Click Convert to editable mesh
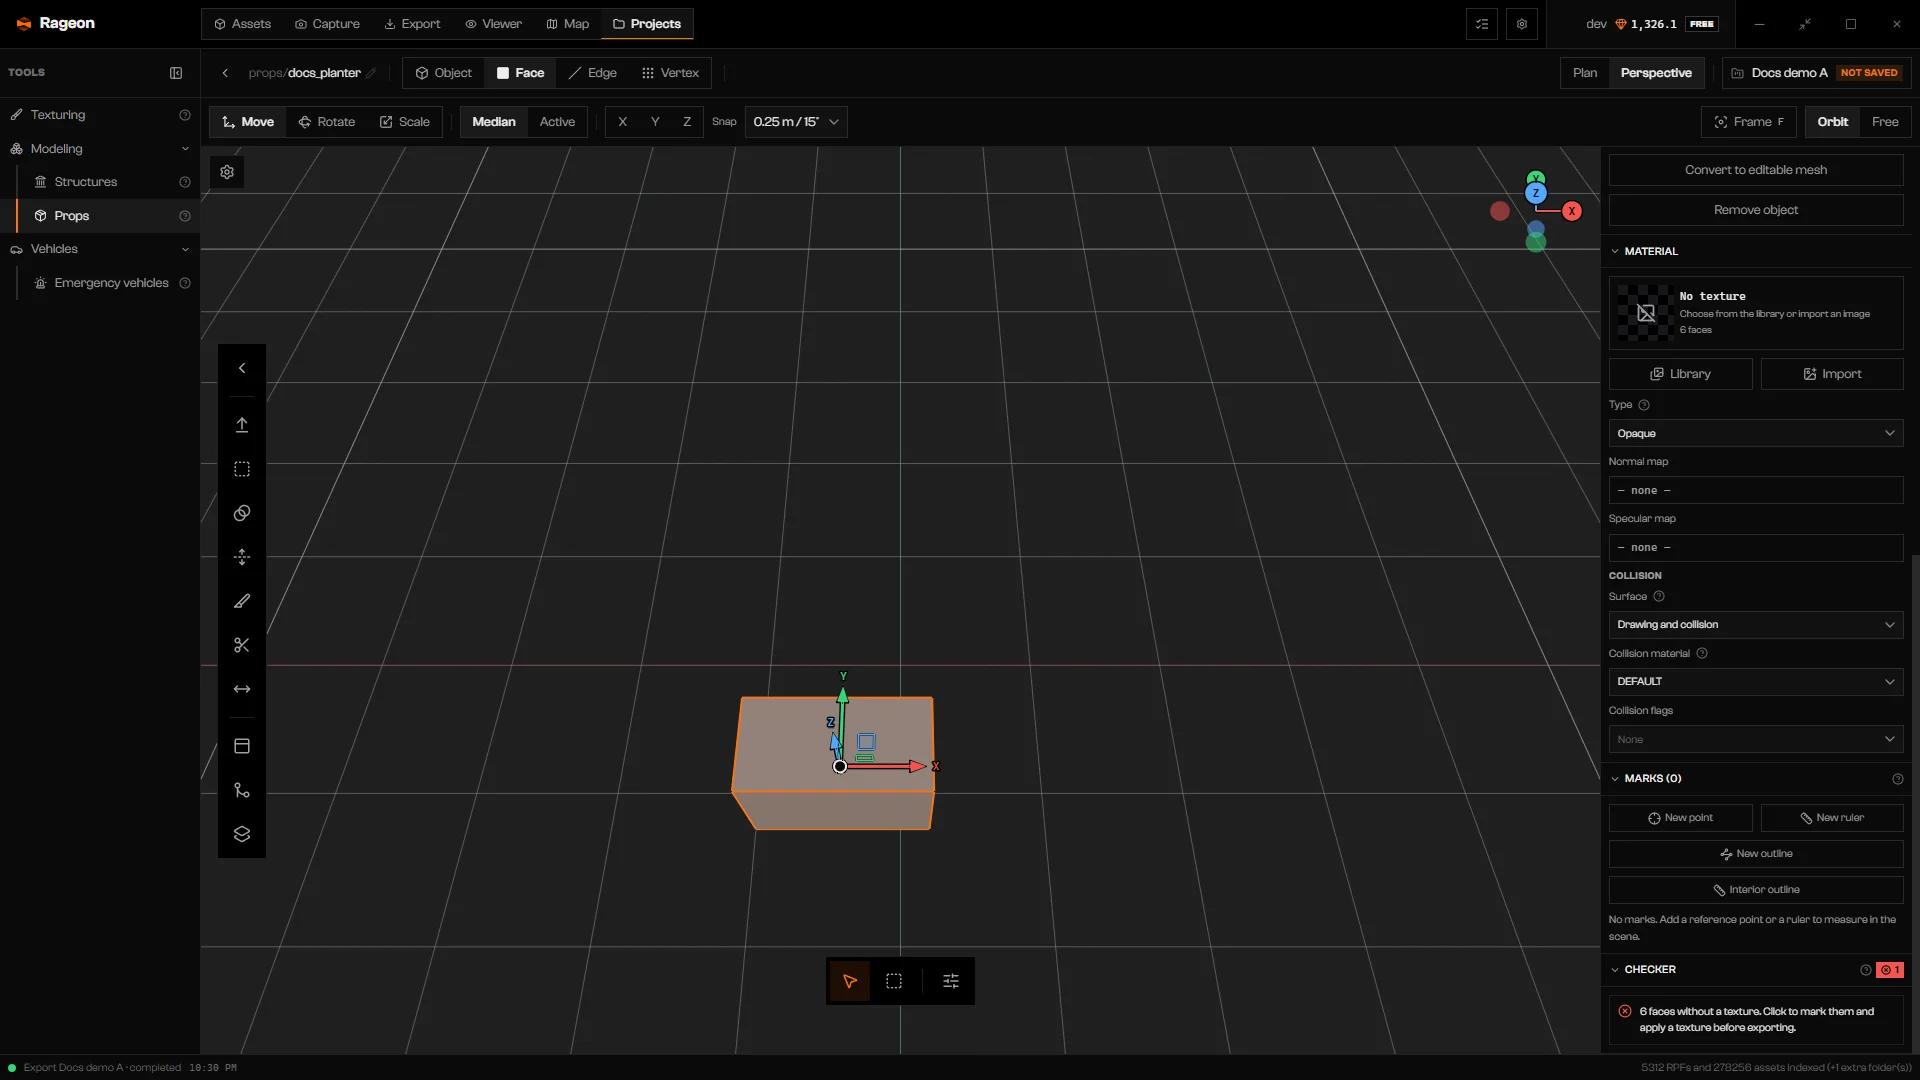Viewport: 1920px width, 1080px height. [1755, 170]
